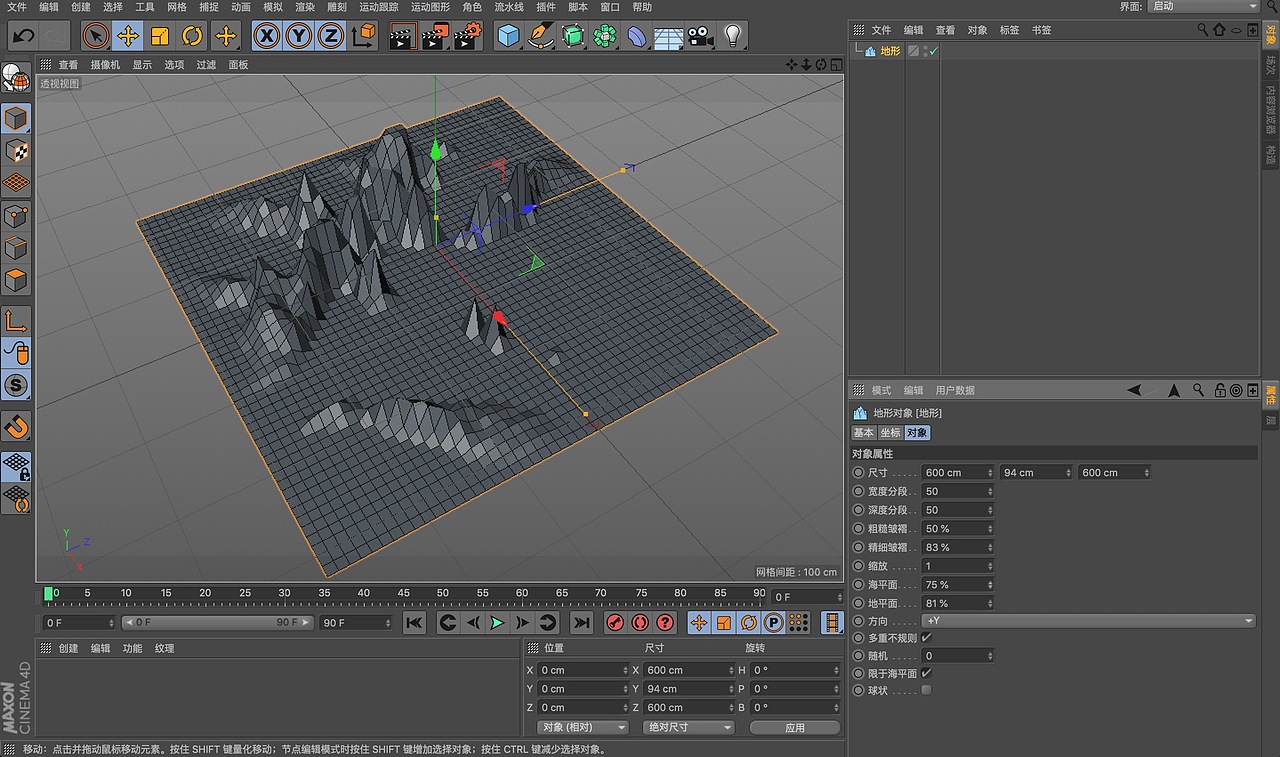This screenshot has width=1280, height=757.
Task: Click the Camera object icon
Action: 700,37
